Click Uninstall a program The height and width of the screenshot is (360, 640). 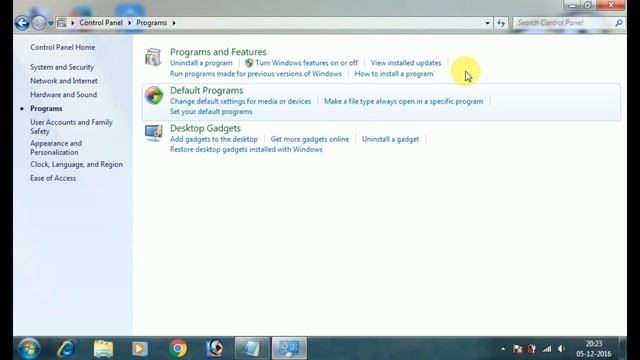[201, 63]
